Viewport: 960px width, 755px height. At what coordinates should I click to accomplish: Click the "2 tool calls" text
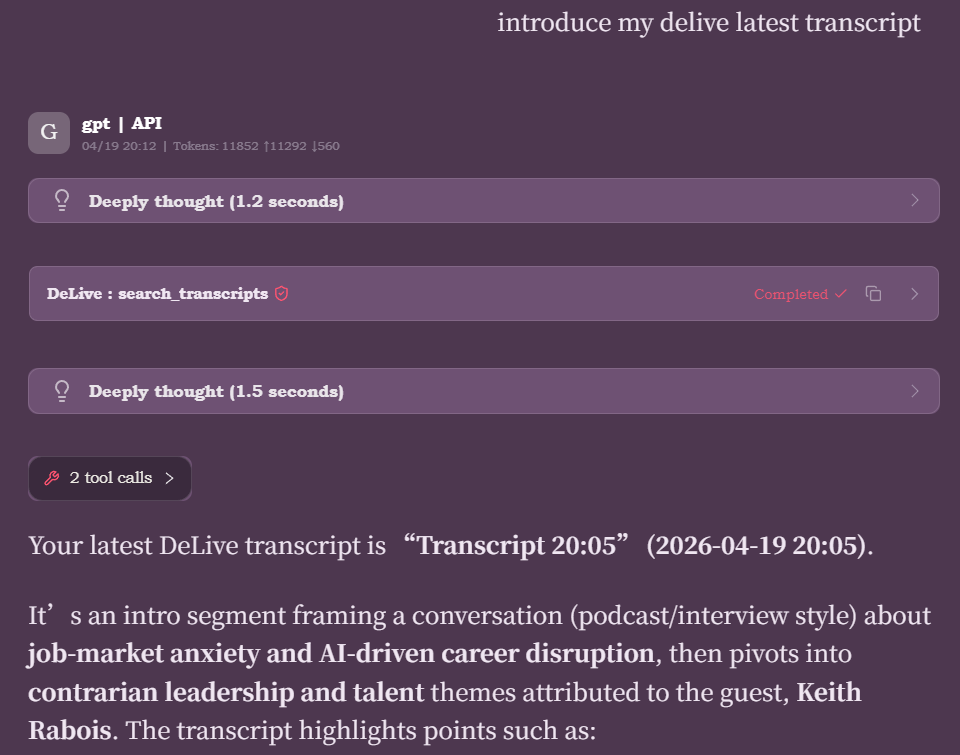tap(111, 478)
